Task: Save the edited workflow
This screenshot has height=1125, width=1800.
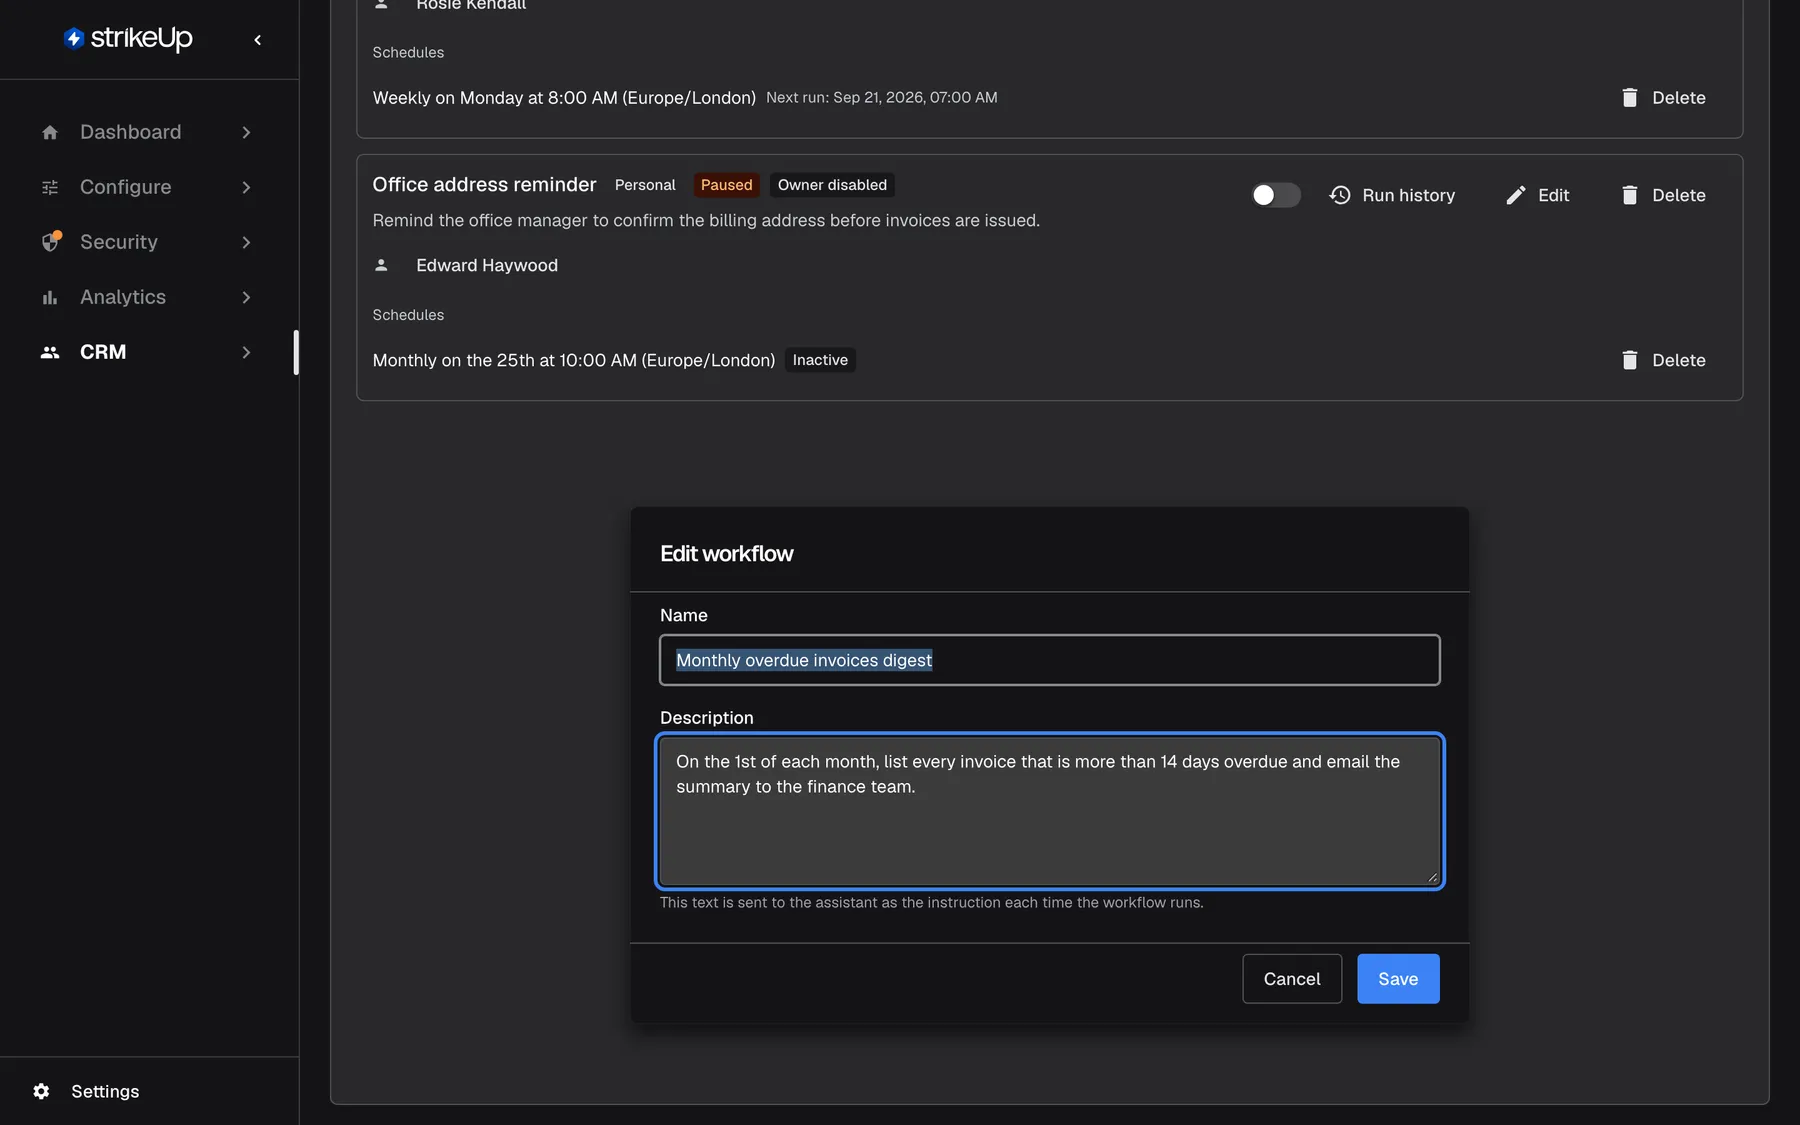Action: pyautogui.click(x=1398, y=979)
